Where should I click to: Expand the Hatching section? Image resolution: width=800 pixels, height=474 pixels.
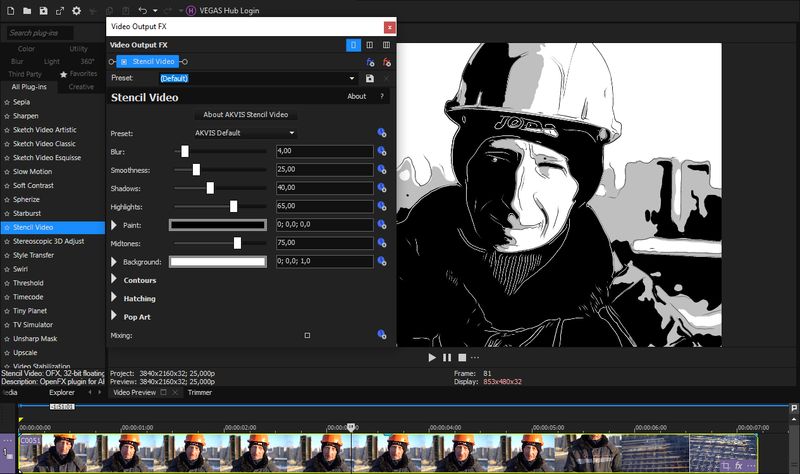pyautogui.click(x=114, y=297)
